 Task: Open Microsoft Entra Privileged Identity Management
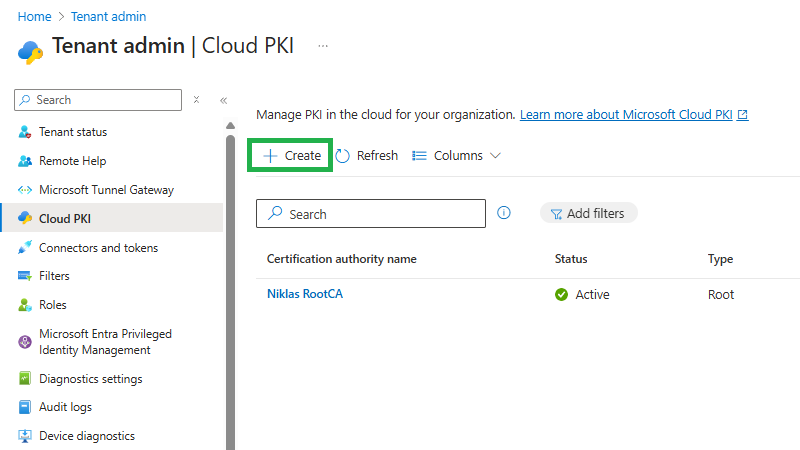pyautogui.click(x=105, y=342)
